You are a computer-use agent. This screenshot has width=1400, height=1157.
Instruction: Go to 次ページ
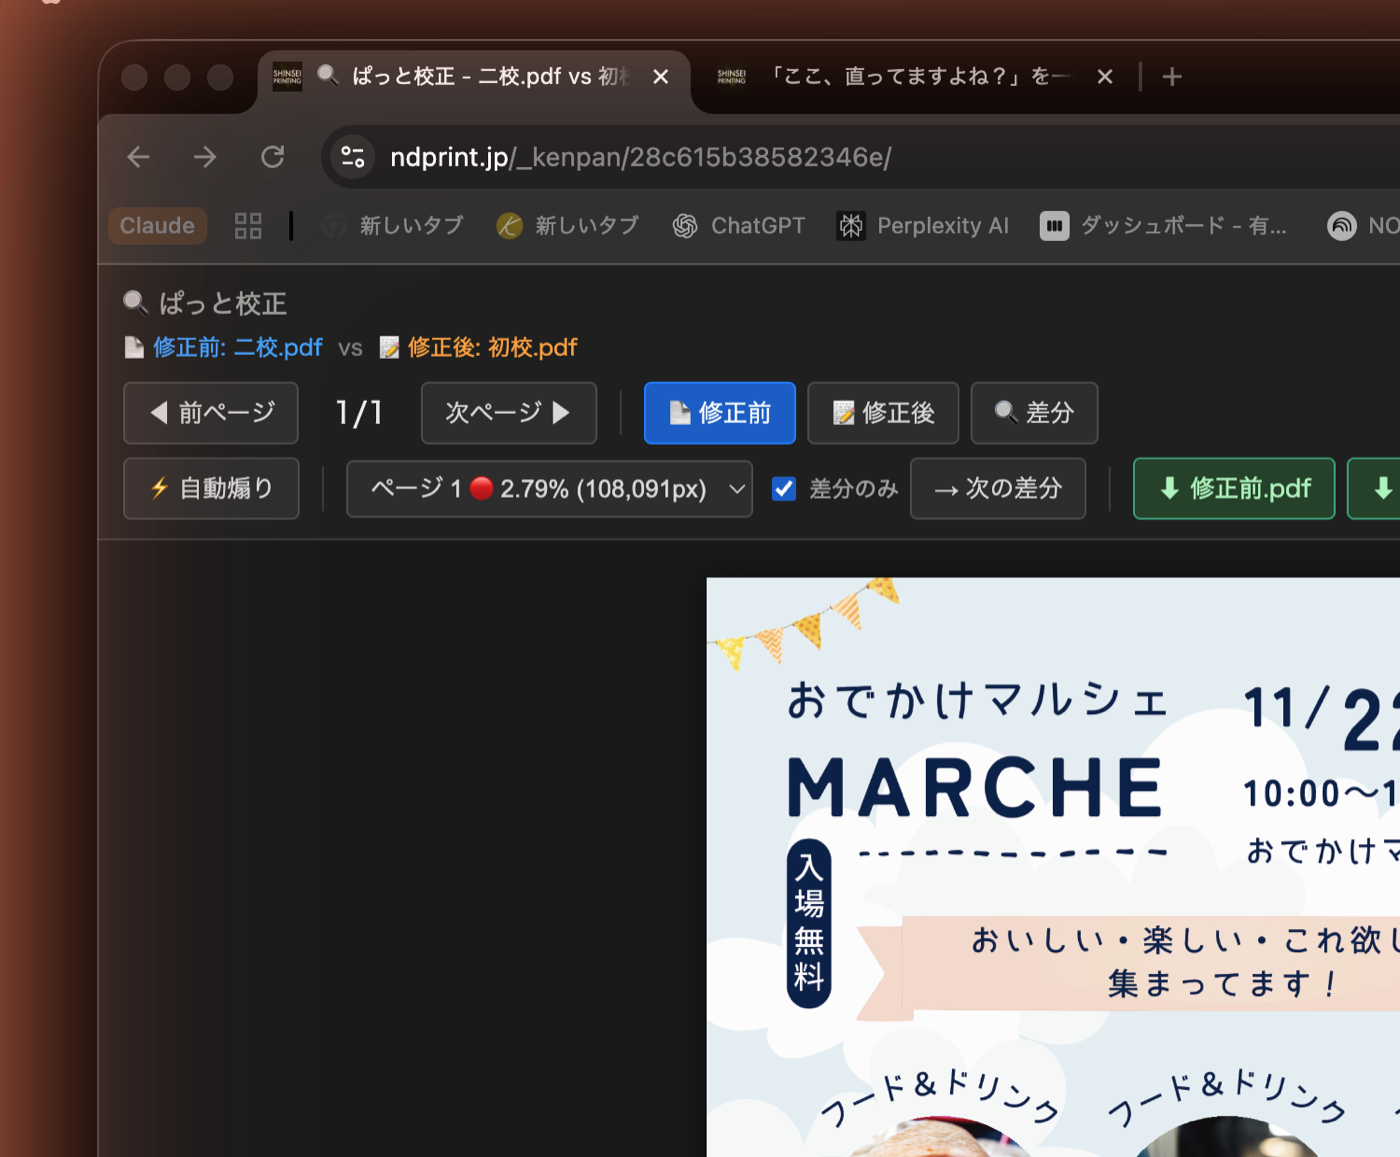[x=508, y=413]
